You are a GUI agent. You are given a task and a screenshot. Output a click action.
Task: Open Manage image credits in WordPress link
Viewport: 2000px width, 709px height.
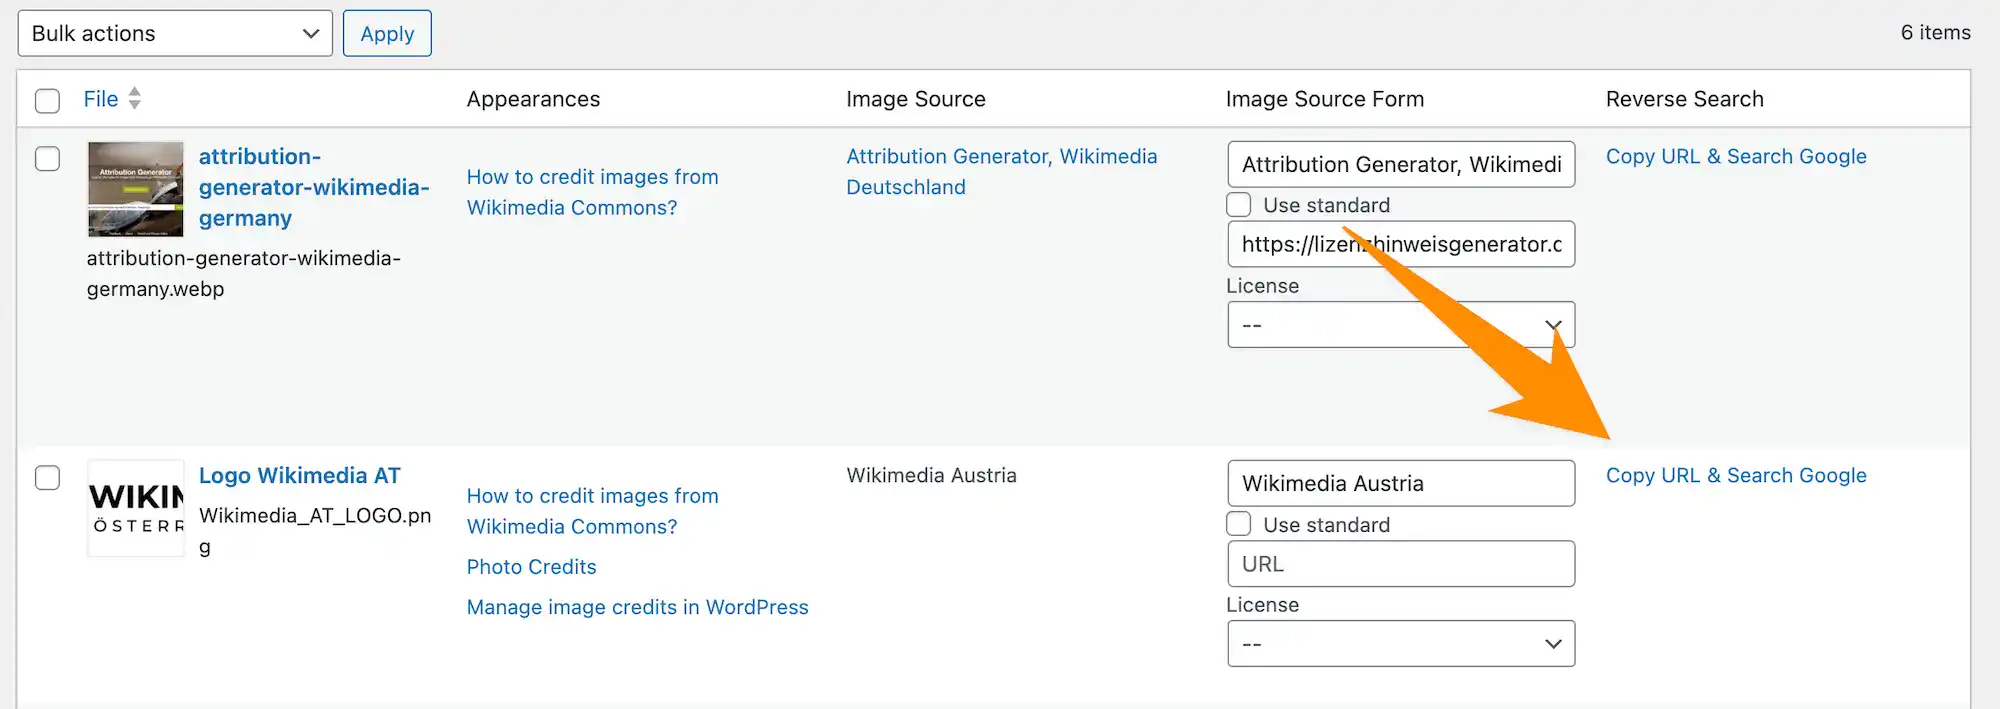[x=637, y=607]
